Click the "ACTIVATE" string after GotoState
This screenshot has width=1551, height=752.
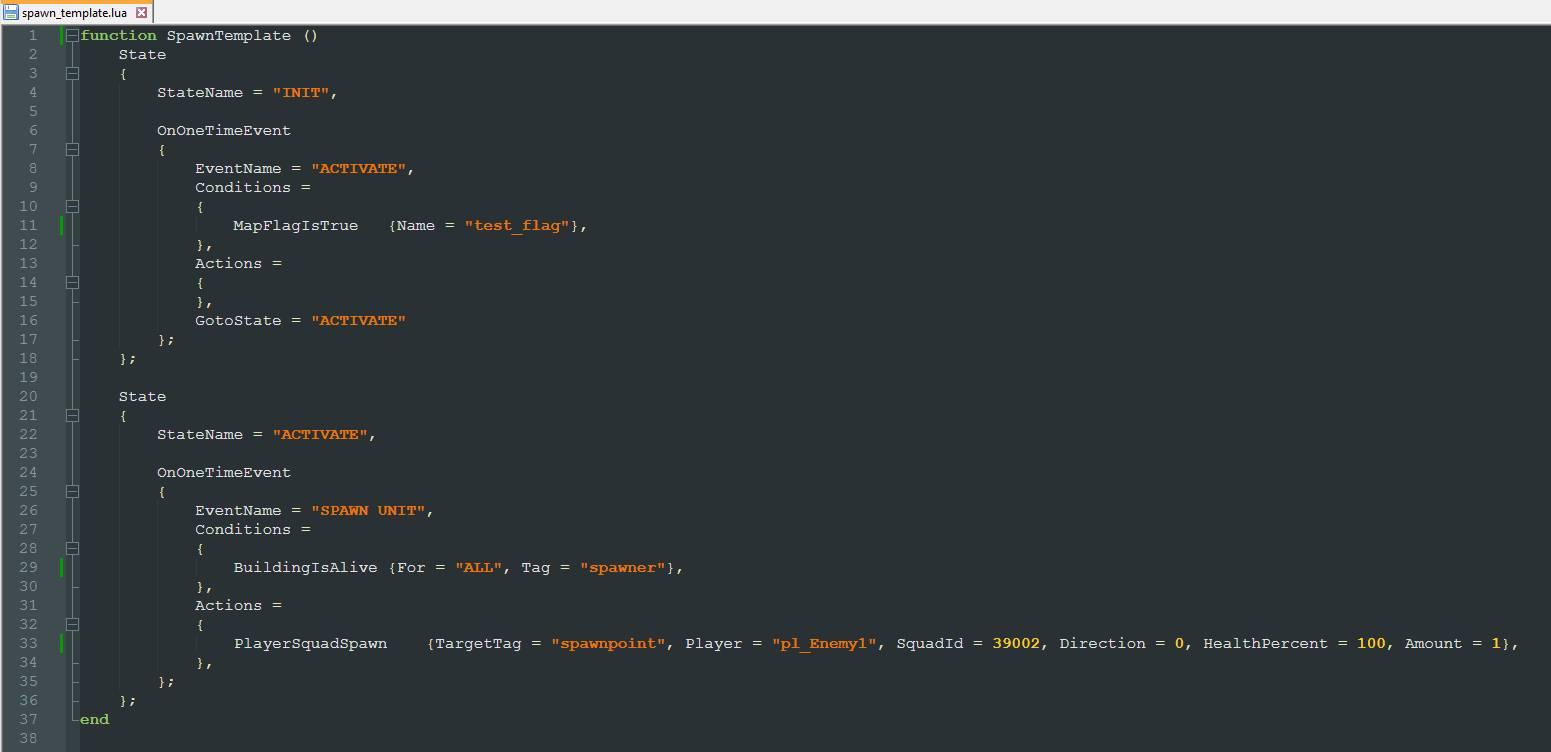click(x=358, y=320)
